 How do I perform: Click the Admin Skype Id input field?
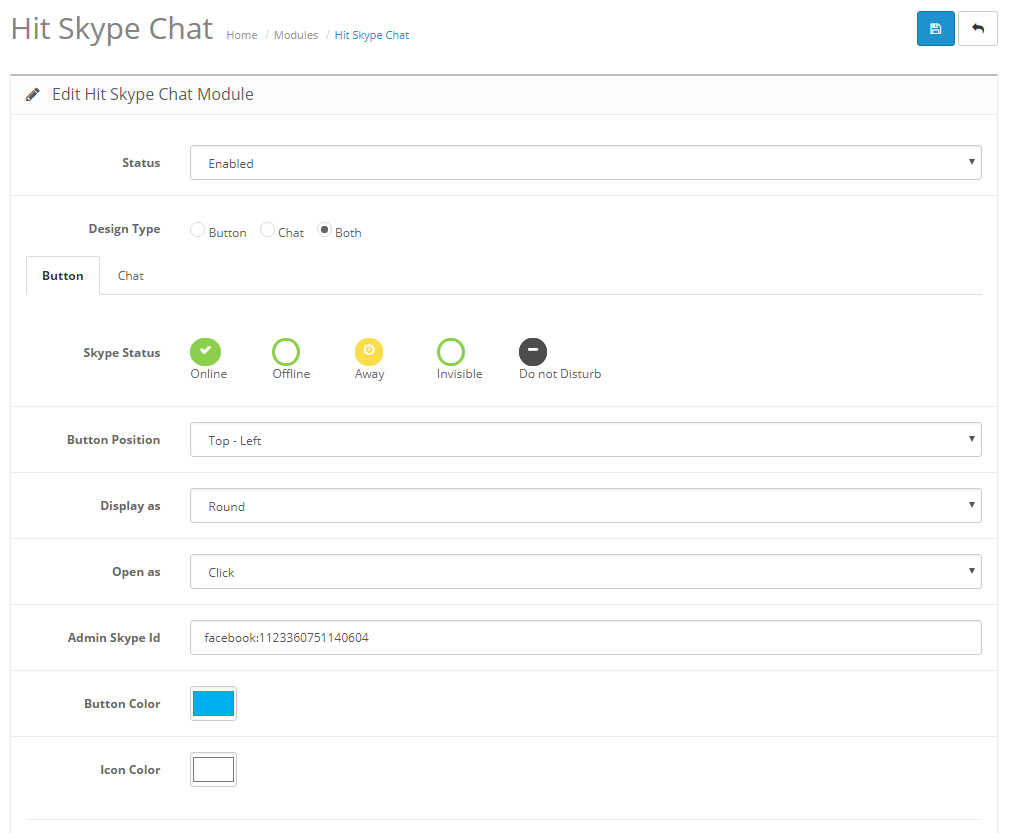[585, 637]
